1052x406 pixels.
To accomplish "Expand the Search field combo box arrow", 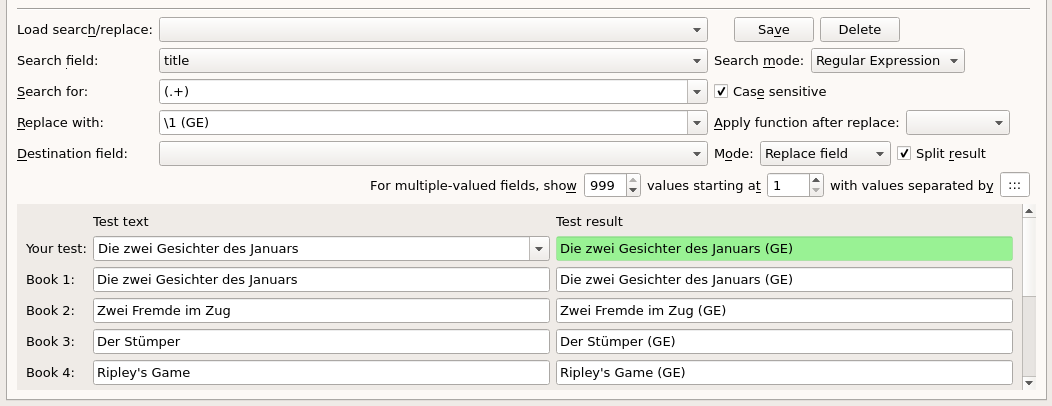I will pos(697,61).
